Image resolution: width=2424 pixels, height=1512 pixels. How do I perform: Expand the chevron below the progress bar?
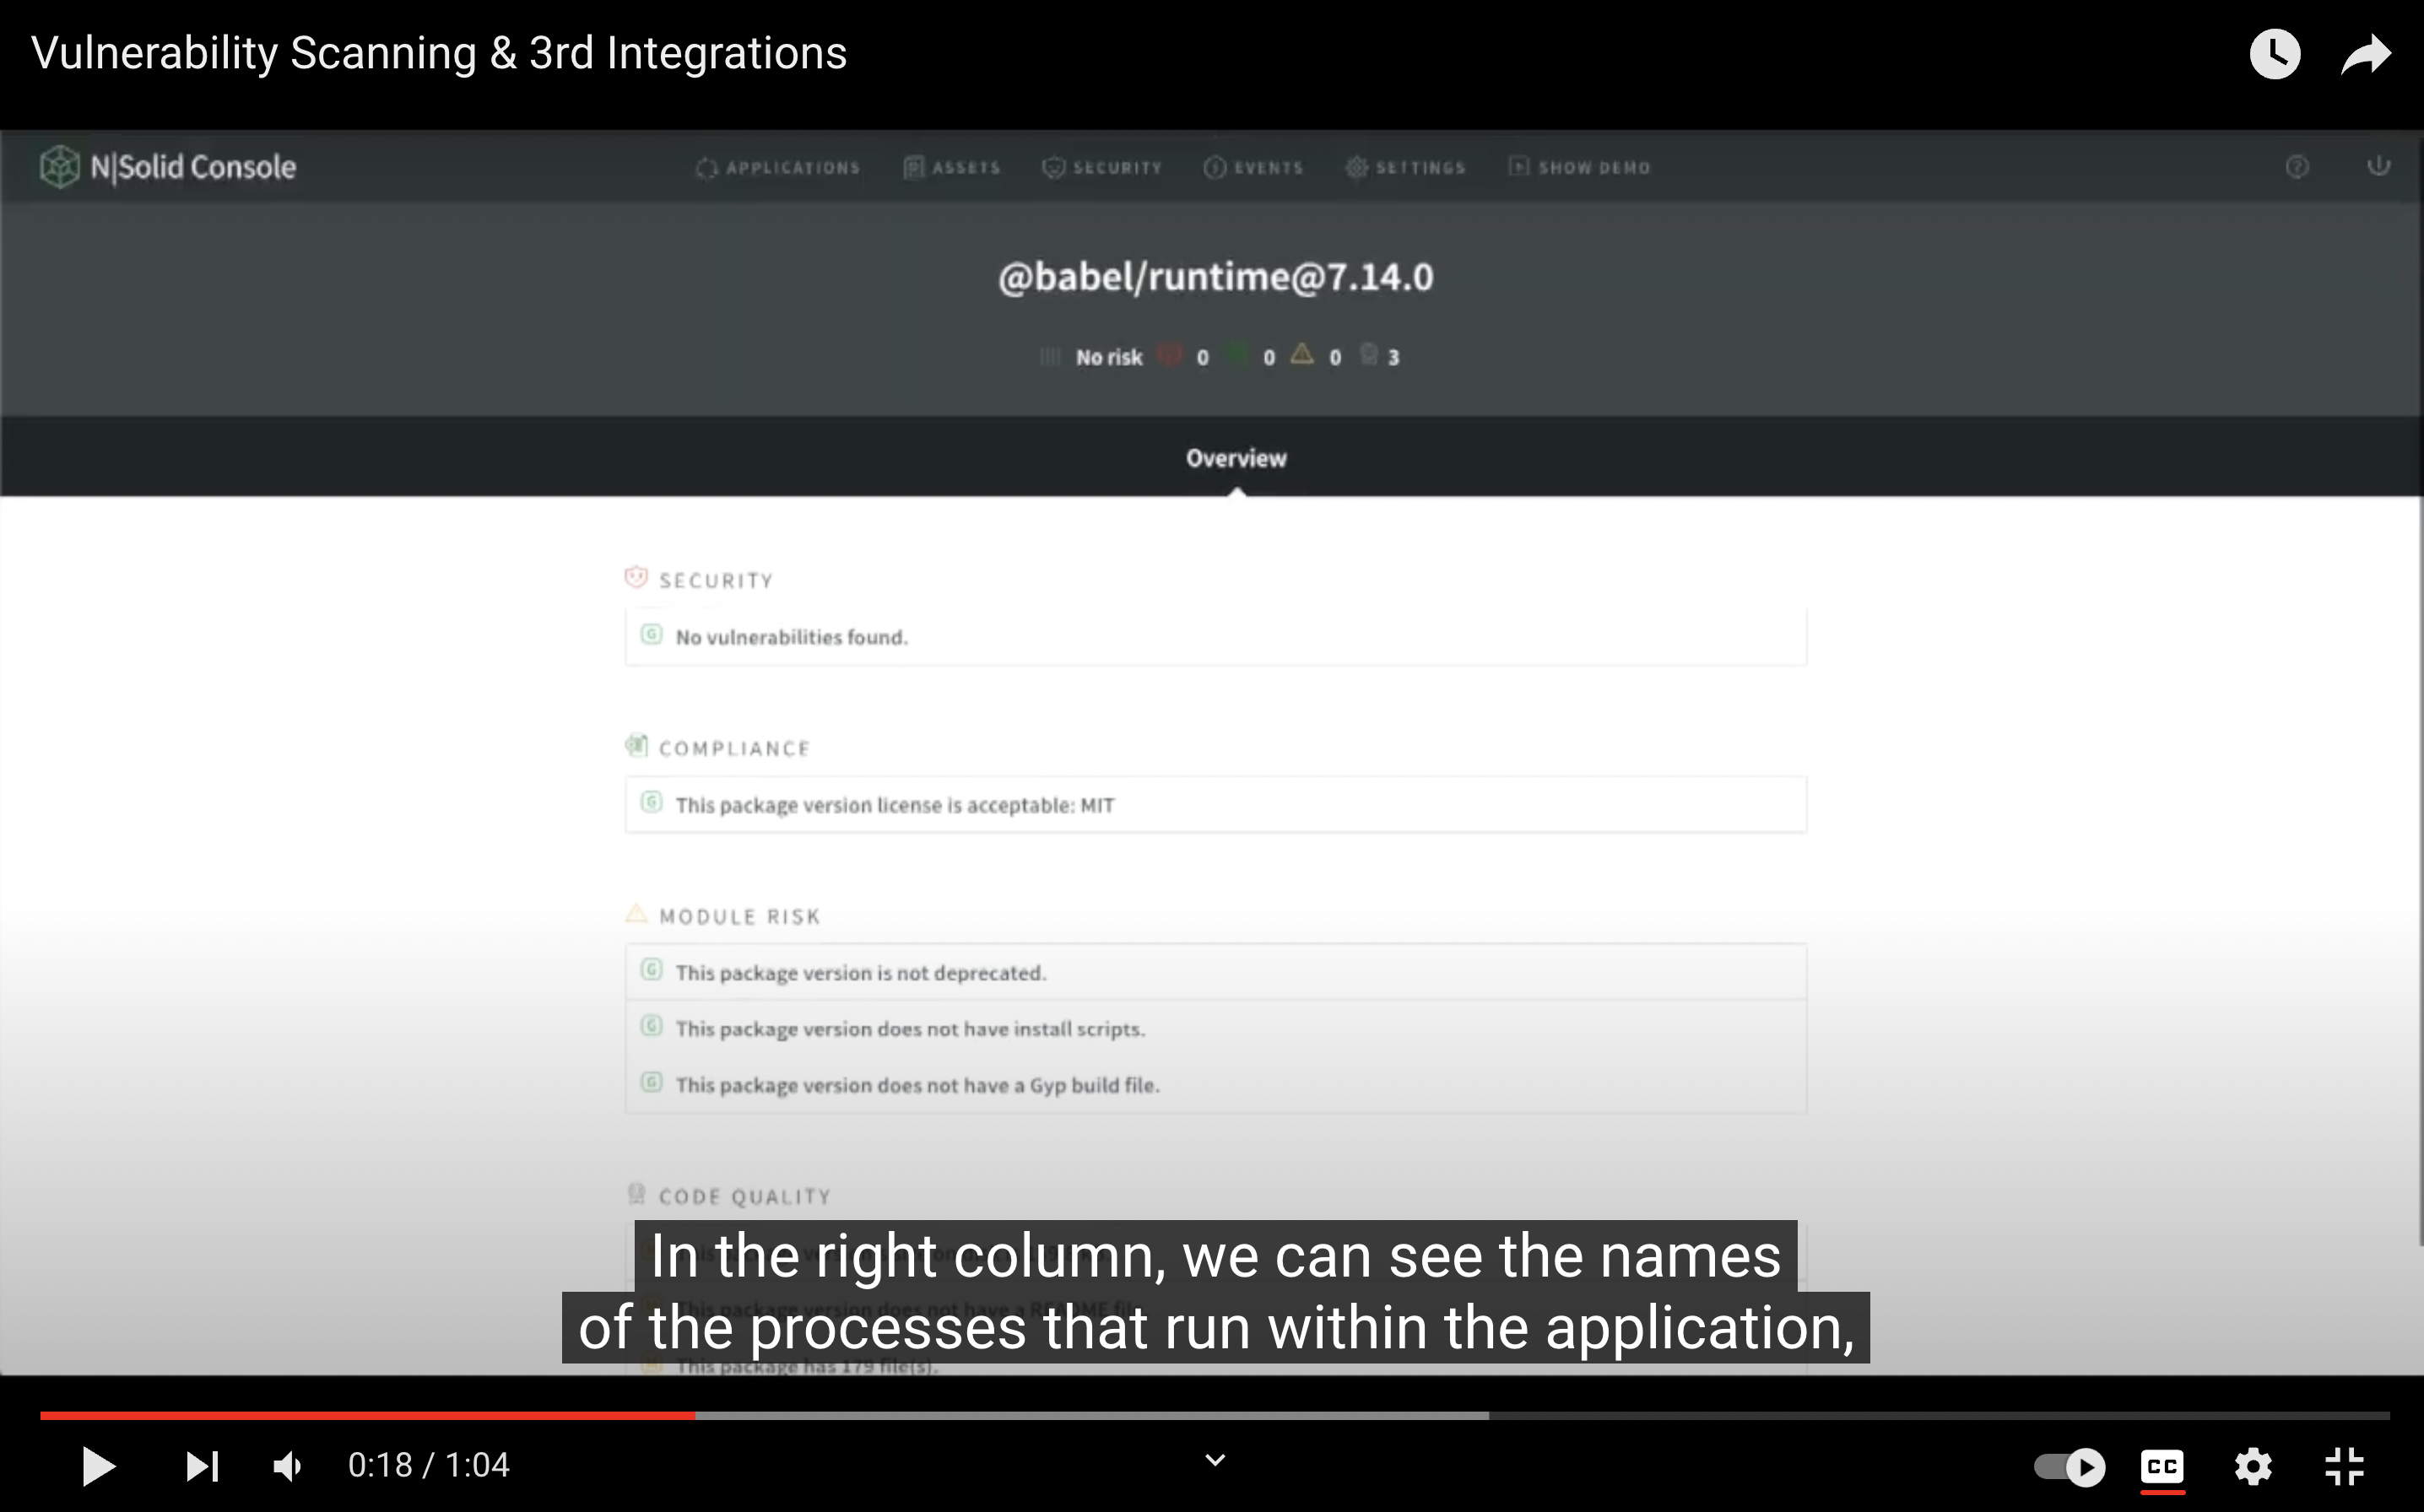(x=1215, y=1460)
